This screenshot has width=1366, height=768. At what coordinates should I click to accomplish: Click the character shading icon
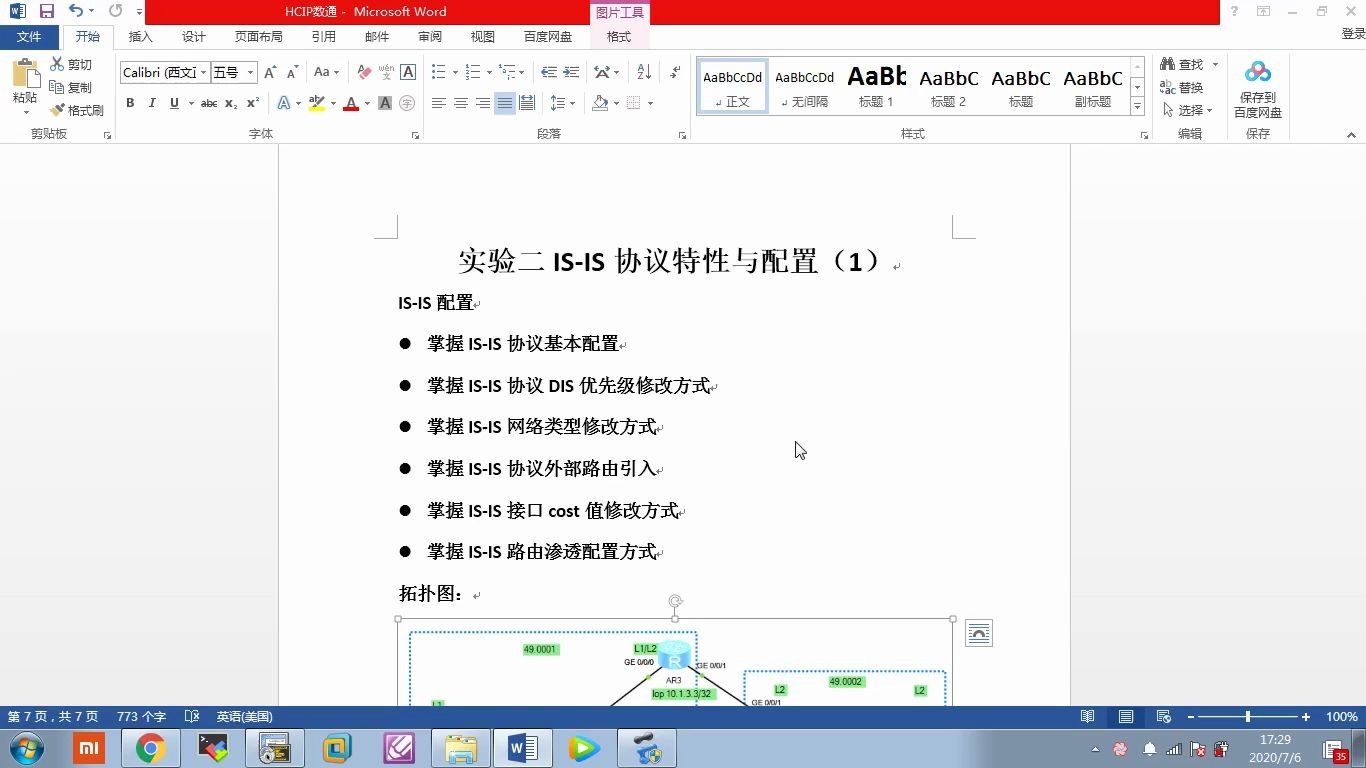point(385,103)
